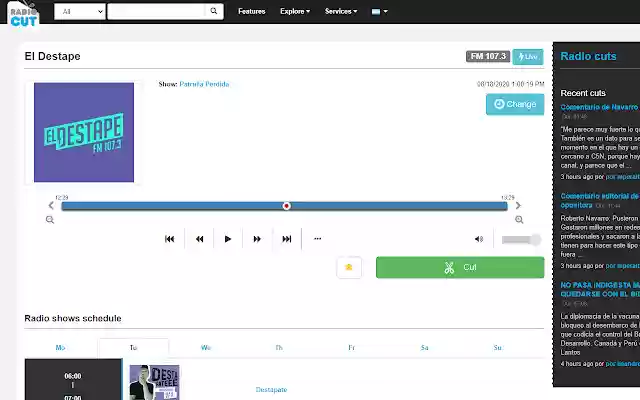Focus the search input field
This screenshot has height=400, width=640.
[x=156, y=11]
